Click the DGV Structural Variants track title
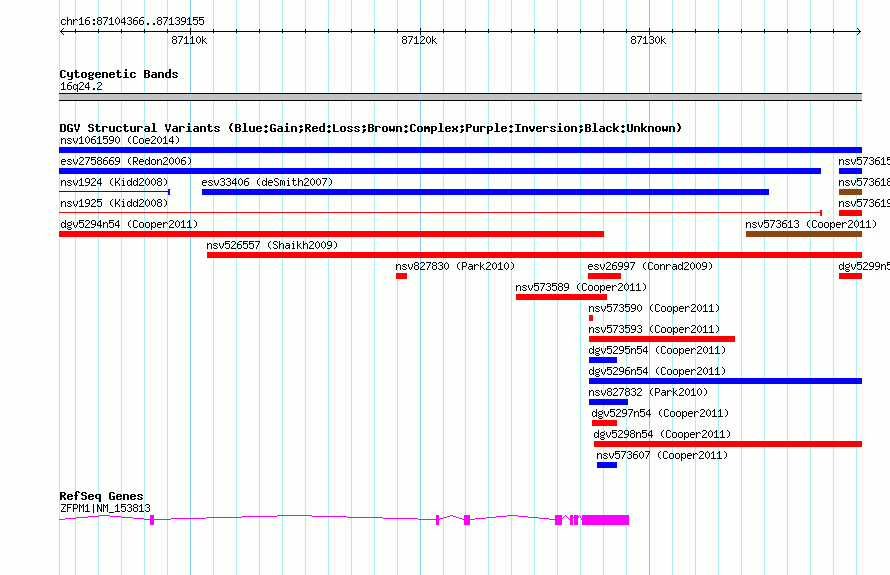Viewport: 890px width, 575px height. (x=370, y=128)
